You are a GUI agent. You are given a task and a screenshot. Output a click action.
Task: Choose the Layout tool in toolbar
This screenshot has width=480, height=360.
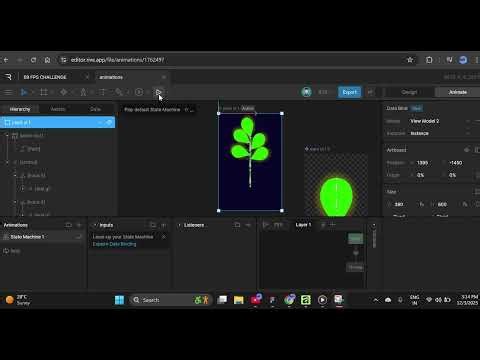tap(103, 92)
